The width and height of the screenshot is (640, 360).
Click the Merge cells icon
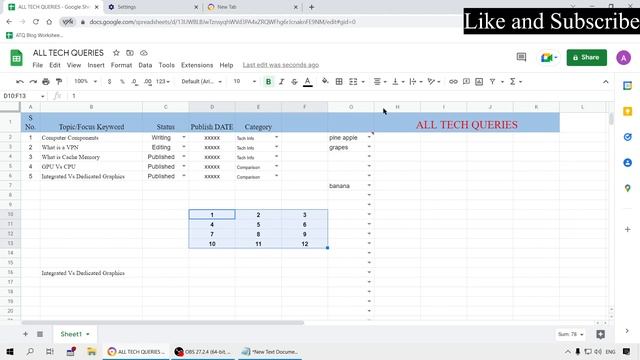click(353, 82)
